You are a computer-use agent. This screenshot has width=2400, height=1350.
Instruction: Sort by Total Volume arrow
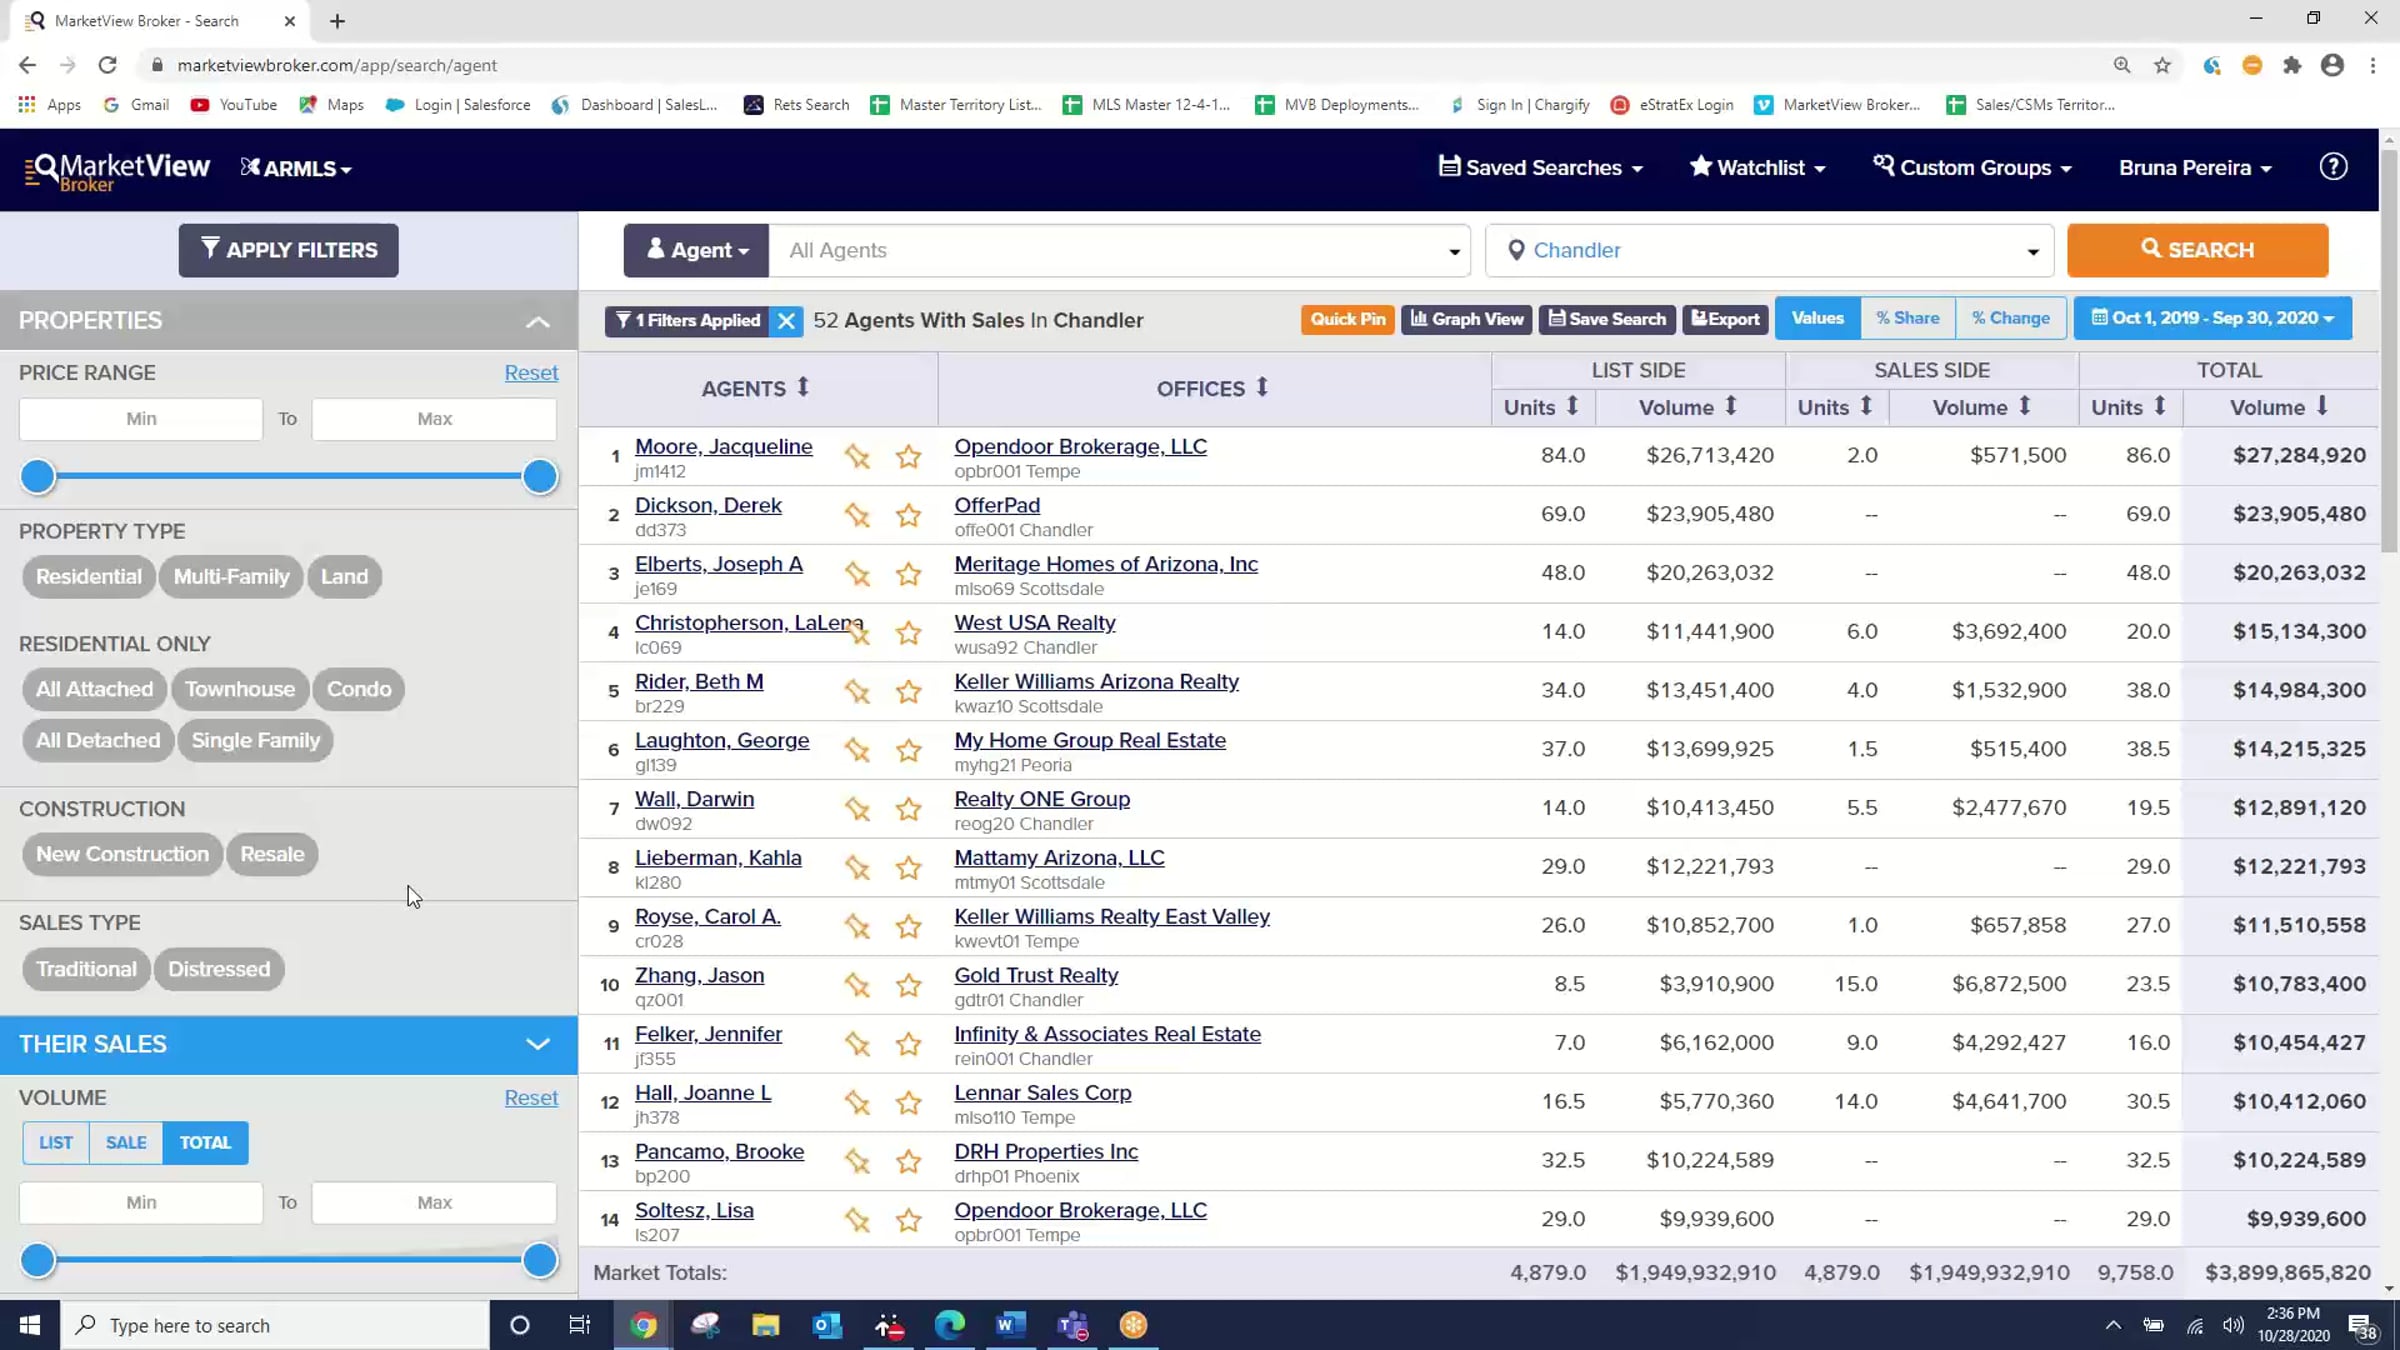(x=2322, y=406)
